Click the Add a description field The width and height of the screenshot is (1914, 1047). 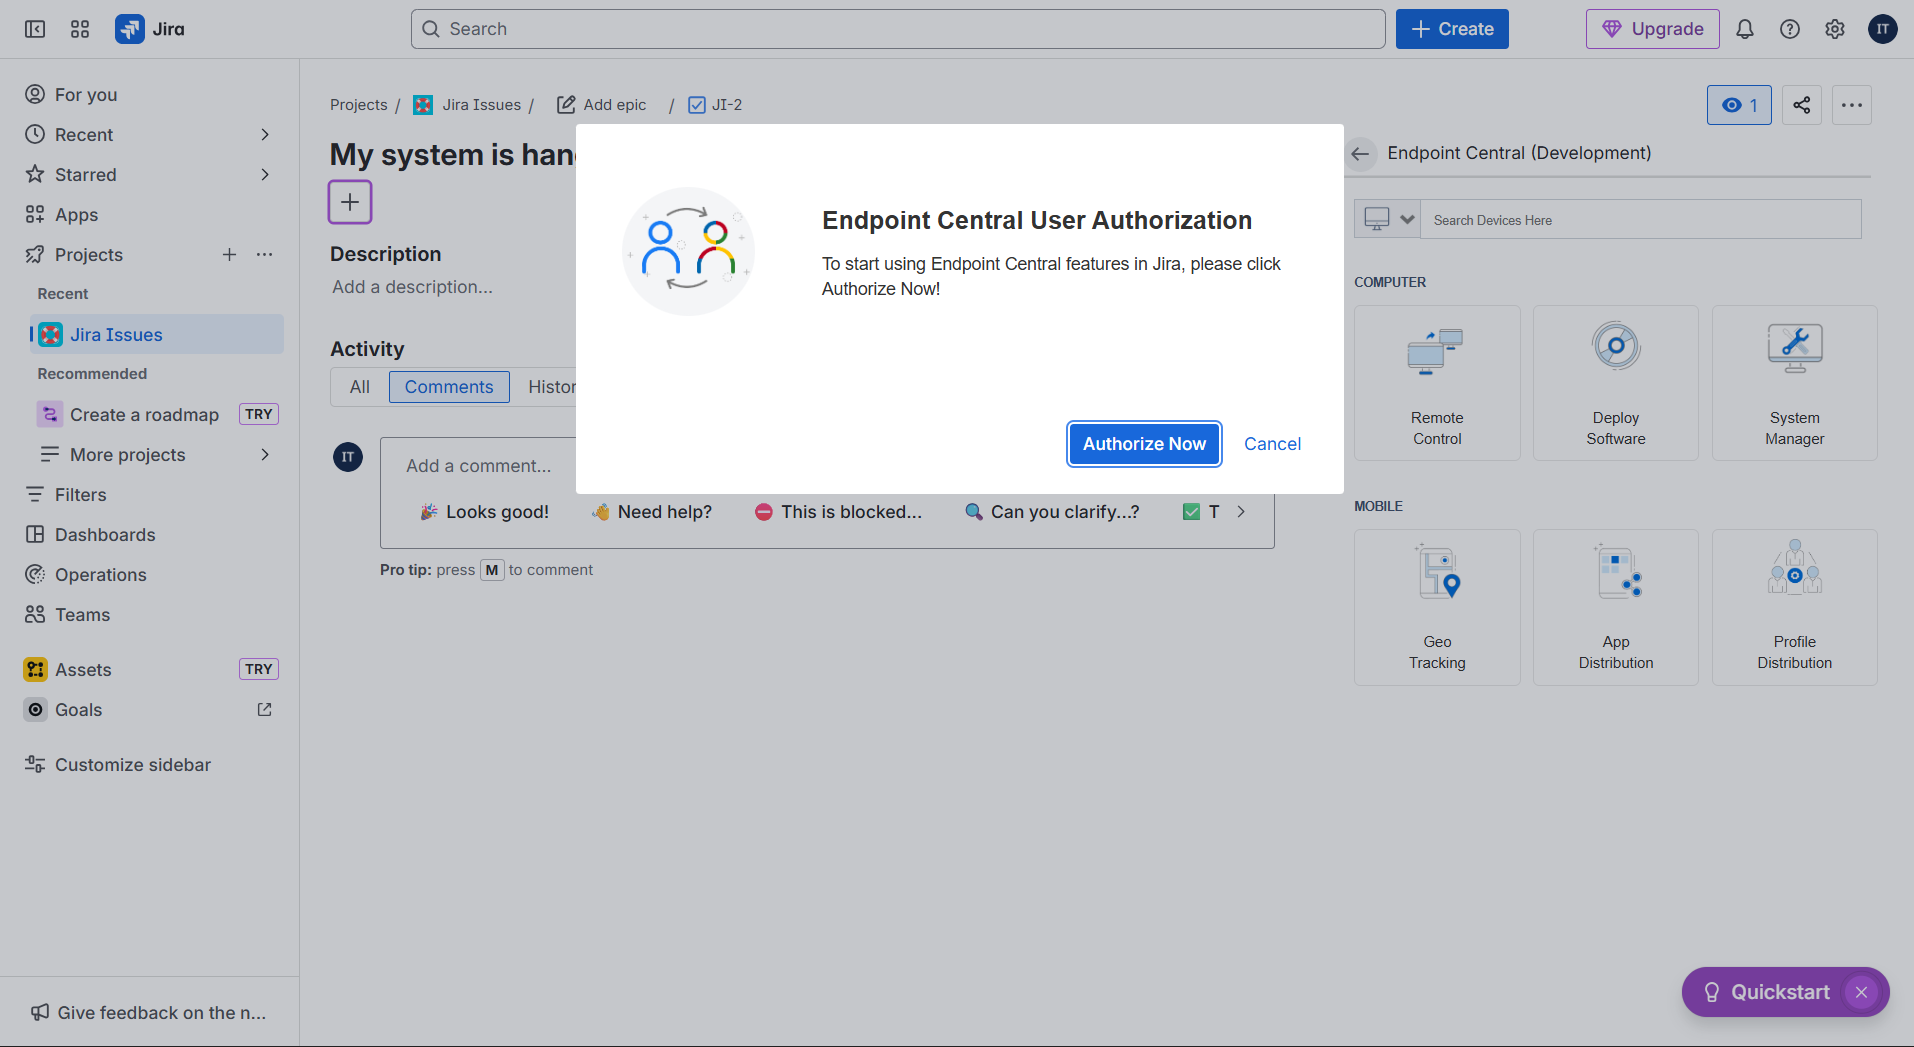point(413,287)
